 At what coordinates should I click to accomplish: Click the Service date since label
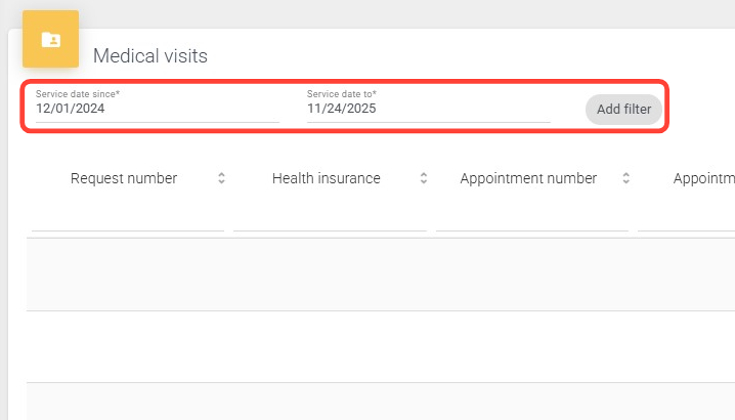tap(78, 94)
